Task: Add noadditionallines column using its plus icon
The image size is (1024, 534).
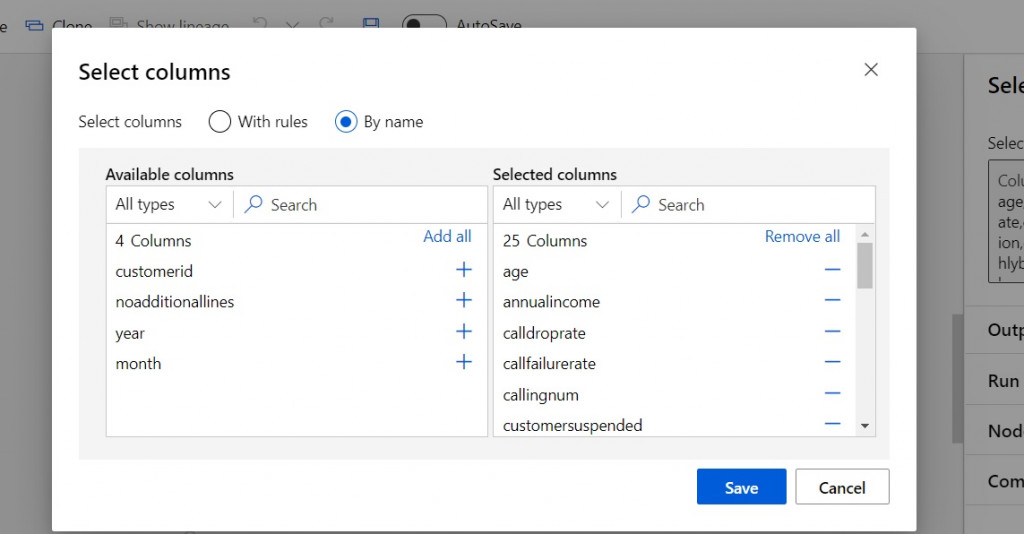Action: pos(463,301)
